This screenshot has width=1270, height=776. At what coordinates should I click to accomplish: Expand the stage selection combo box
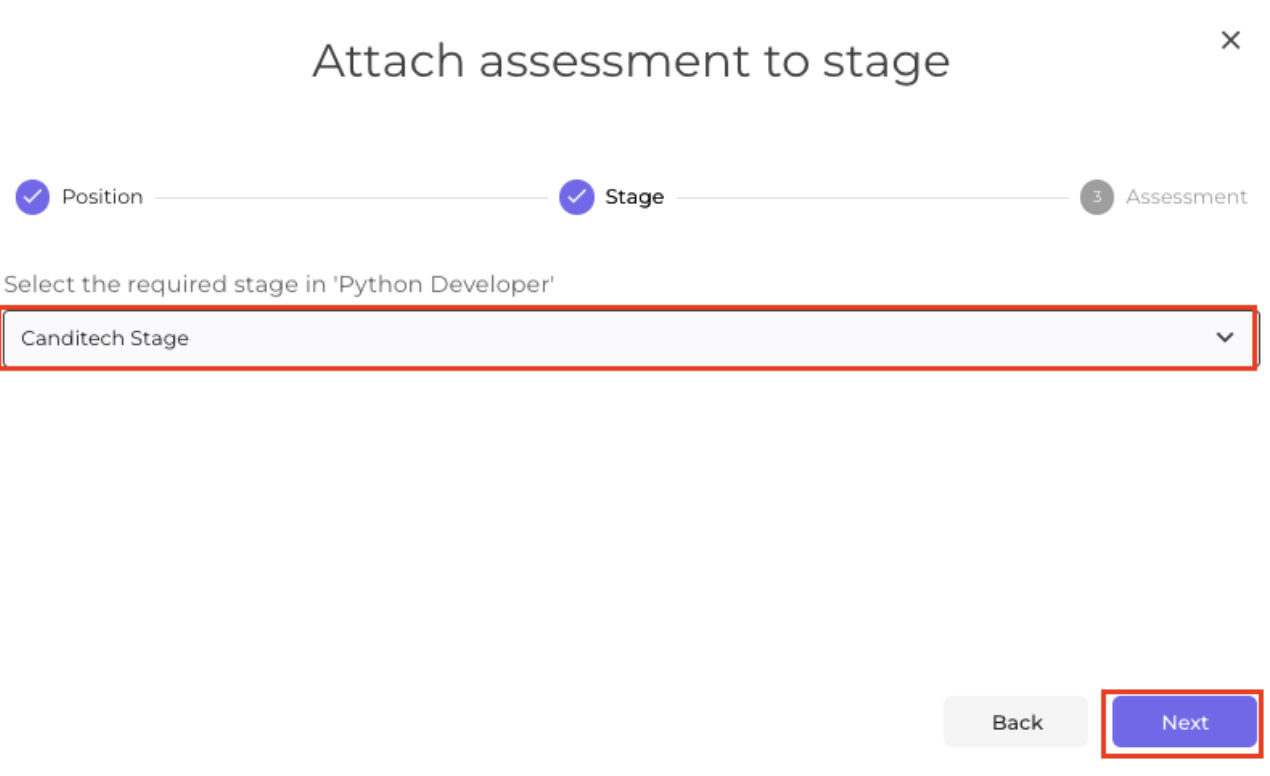pos(630,338)
